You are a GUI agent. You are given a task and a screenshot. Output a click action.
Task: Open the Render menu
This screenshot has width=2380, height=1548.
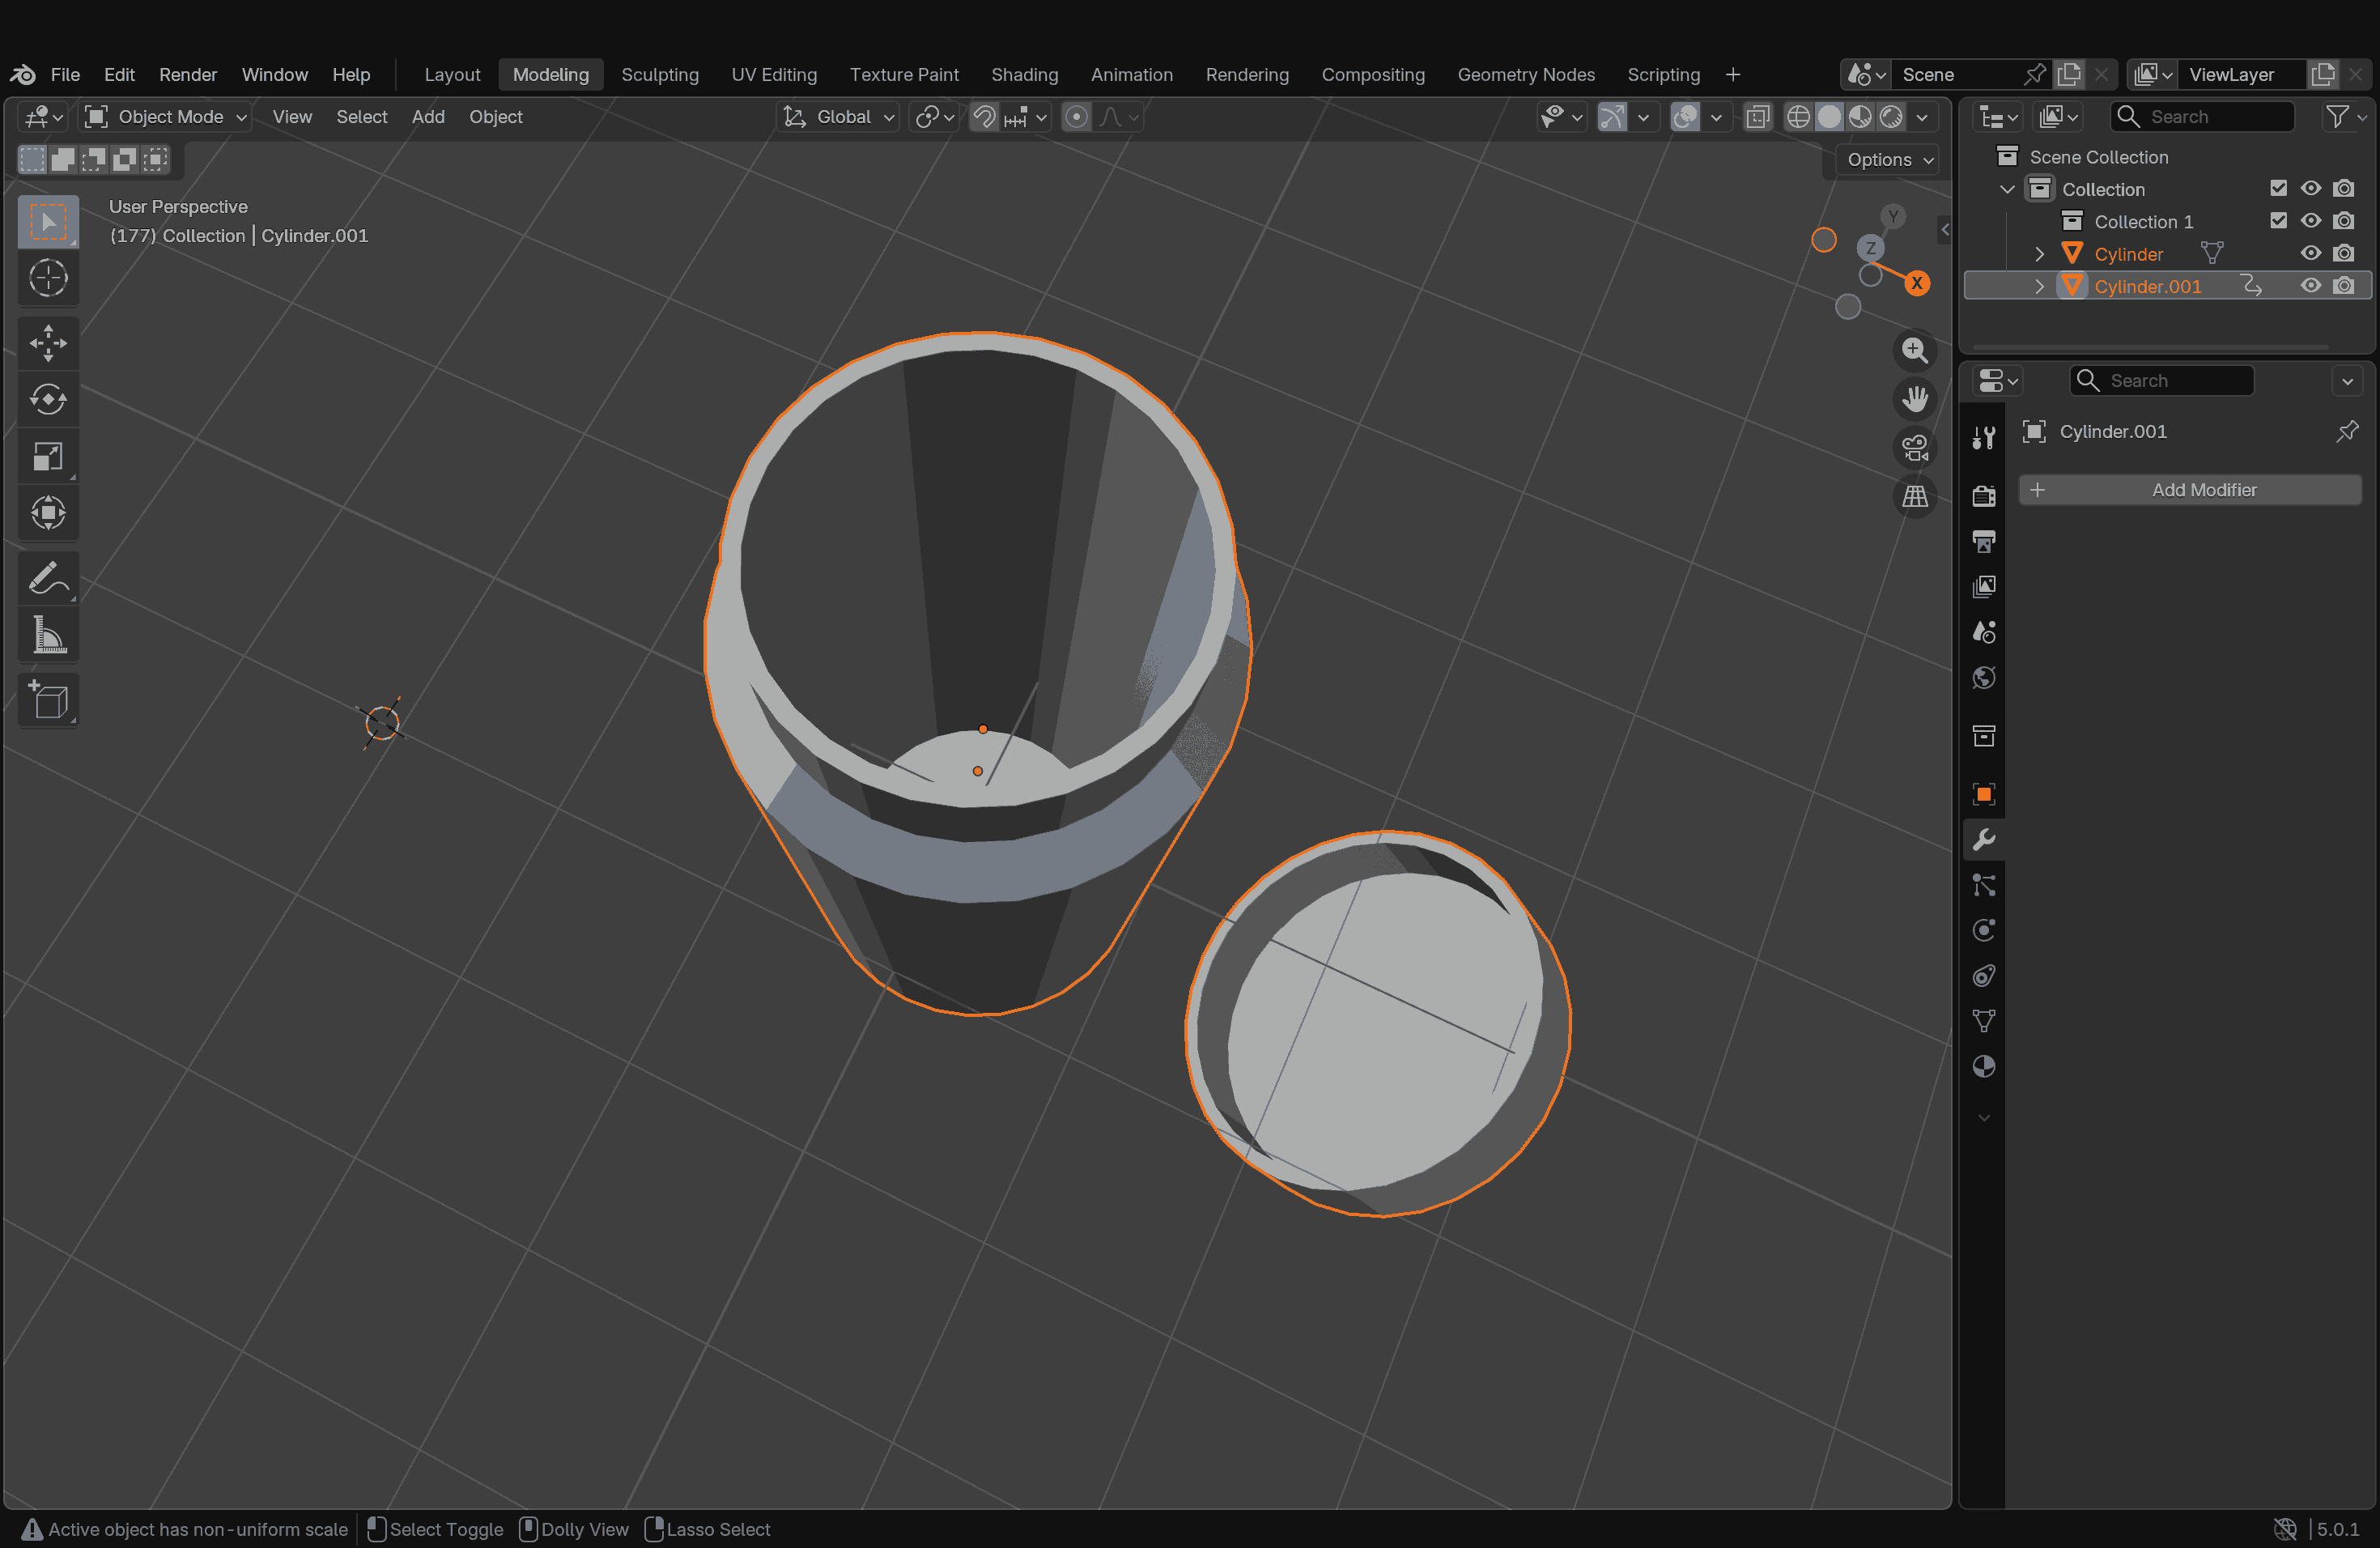pos(187,75)
